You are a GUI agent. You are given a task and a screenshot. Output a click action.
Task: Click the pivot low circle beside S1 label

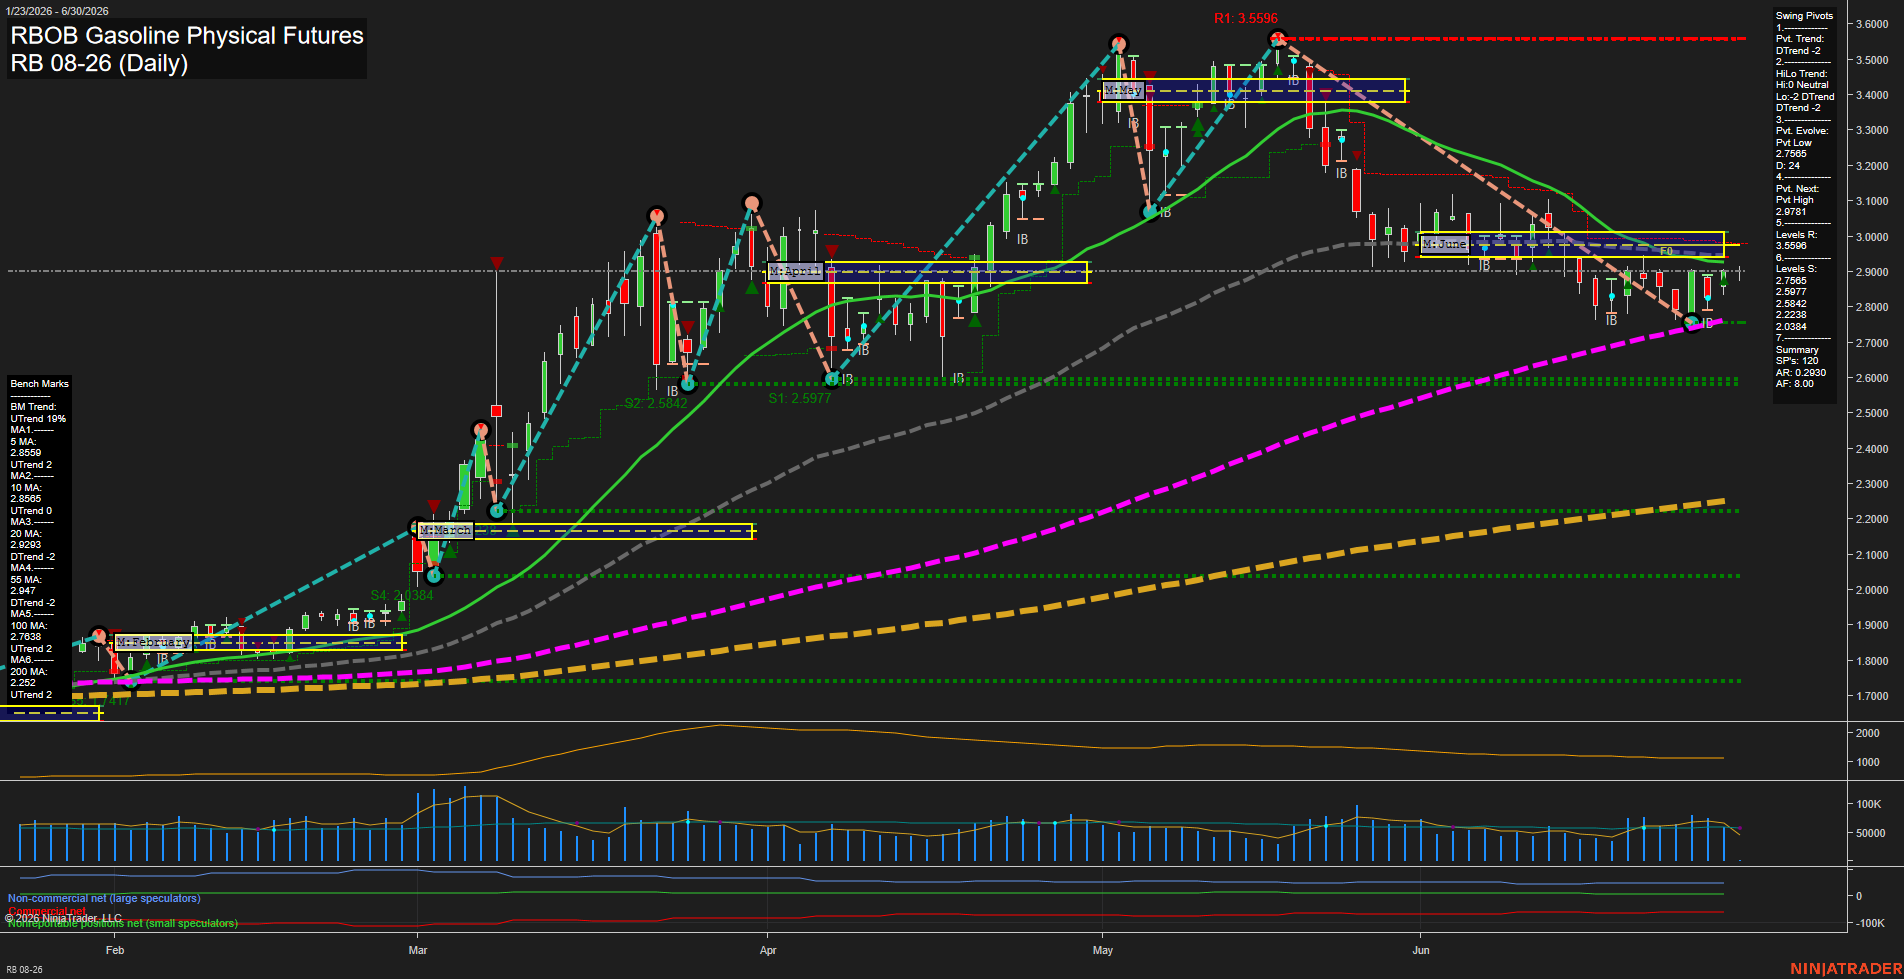(832, 379)
